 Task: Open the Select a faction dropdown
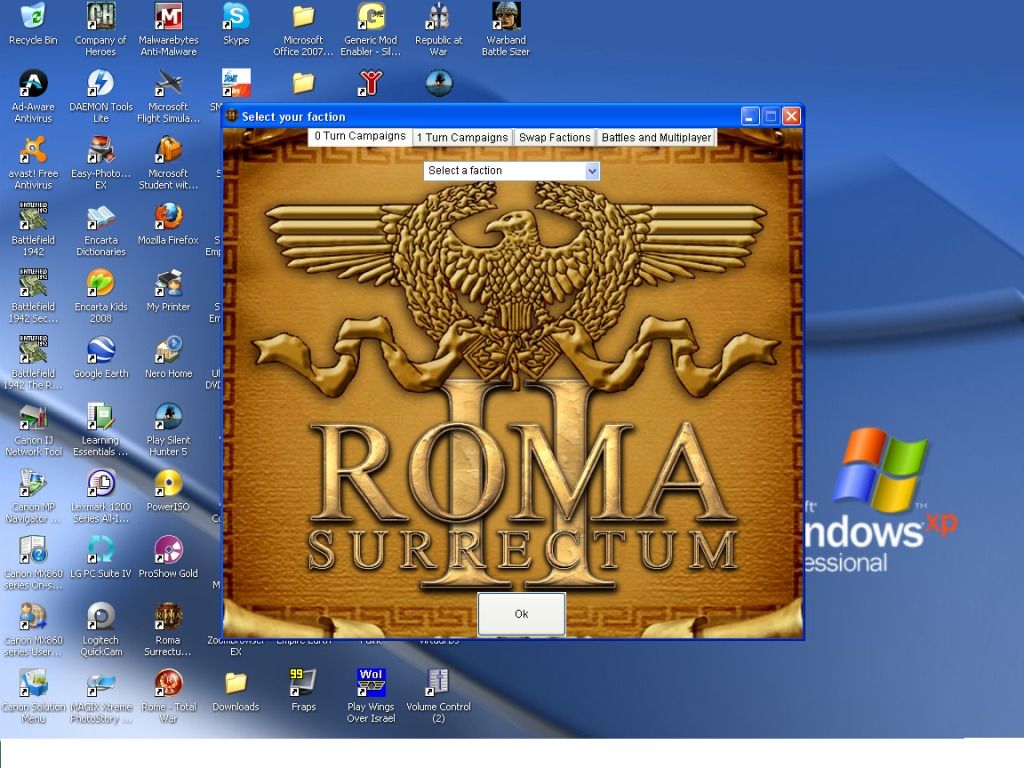tap(511, 171)
